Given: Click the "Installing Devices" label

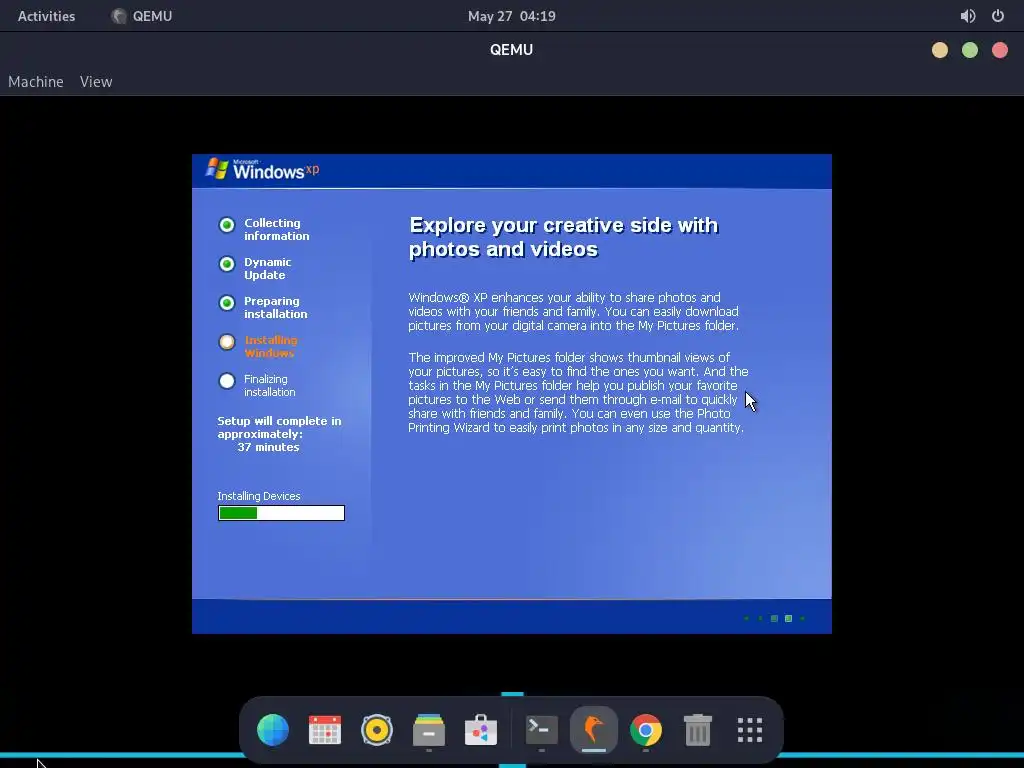Looking at the screenshot, I should tap(259, 496).
